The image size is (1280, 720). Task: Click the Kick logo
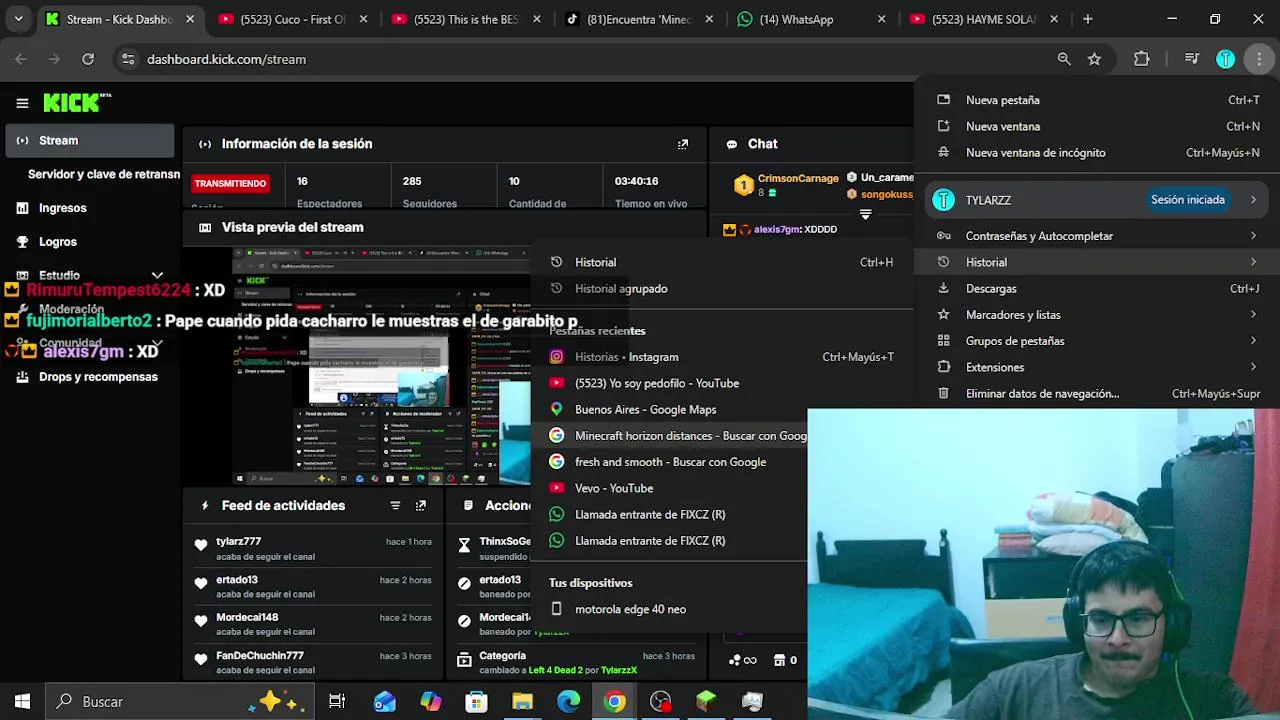[77, 102]
